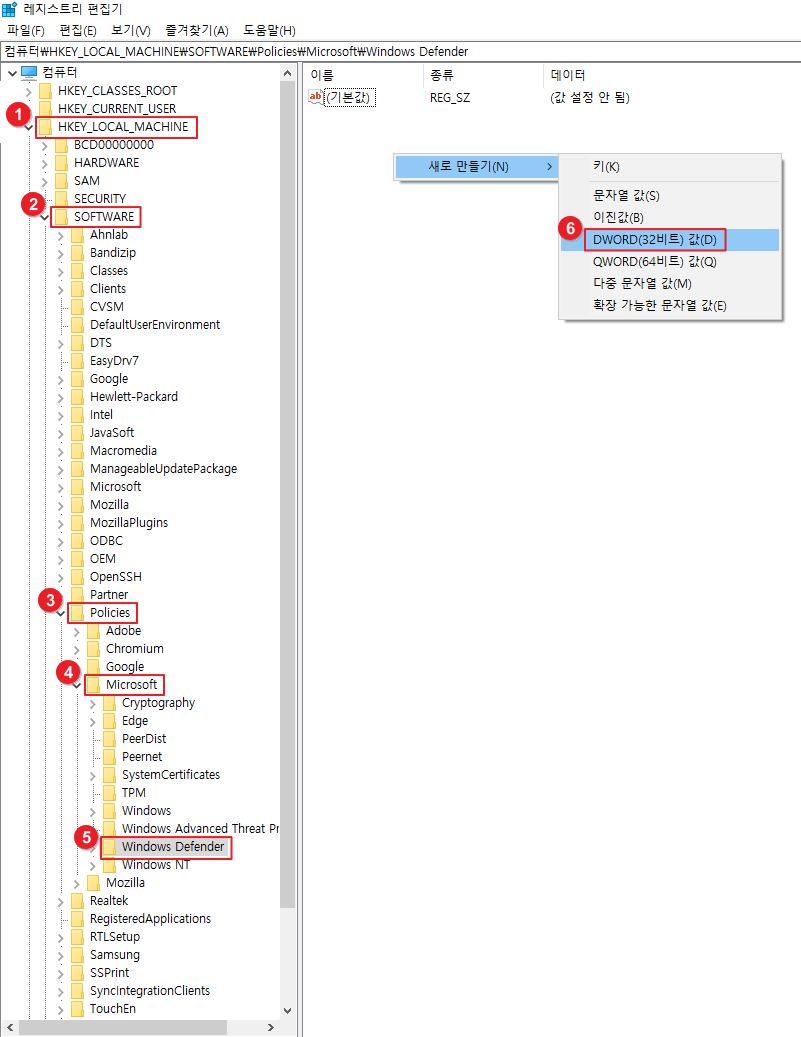Image resolution: width=801 pixels, height=1037 pixels.
Task: Click the Mozilla folder icon under SOFTWARE
Action: (x=77, y=505)
